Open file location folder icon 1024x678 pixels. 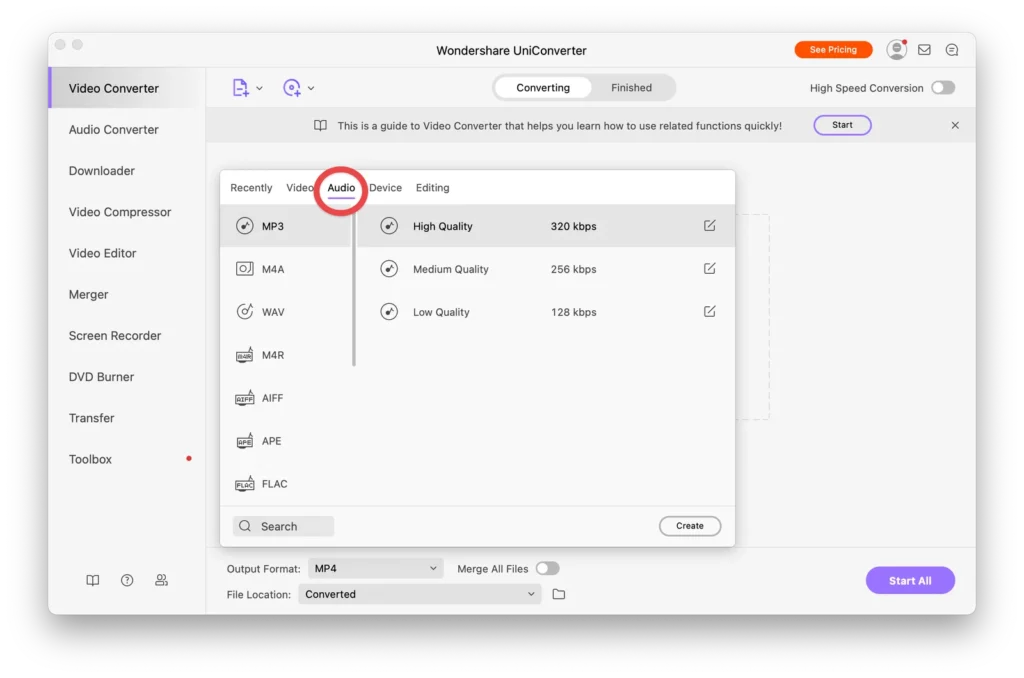pos(559,594)
